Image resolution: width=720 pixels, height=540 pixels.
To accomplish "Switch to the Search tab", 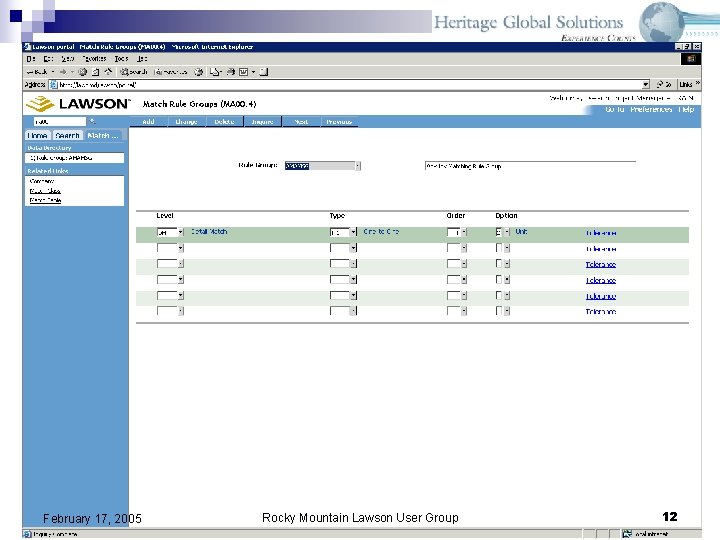I will 67,135.
